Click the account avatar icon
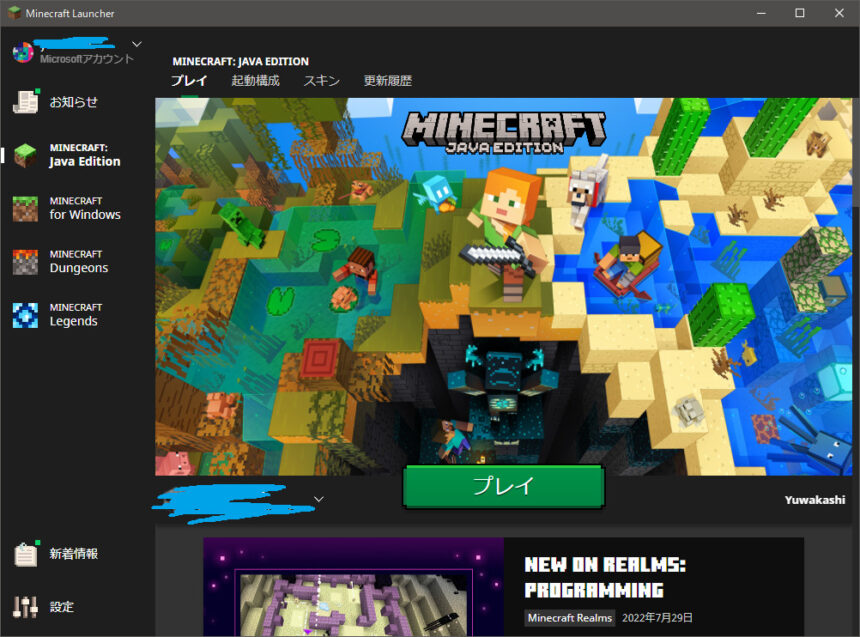This screenshot has width=860, height=637. (23, 52)
